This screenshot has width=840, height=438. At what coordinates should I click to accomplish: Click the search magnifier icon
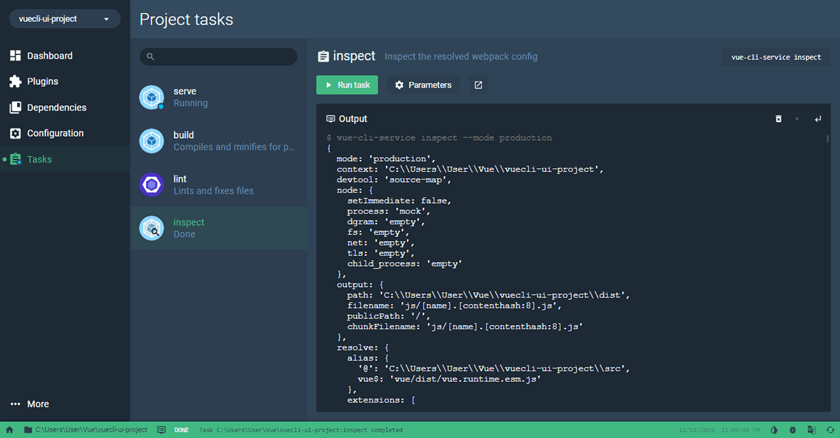pos(150,56)
